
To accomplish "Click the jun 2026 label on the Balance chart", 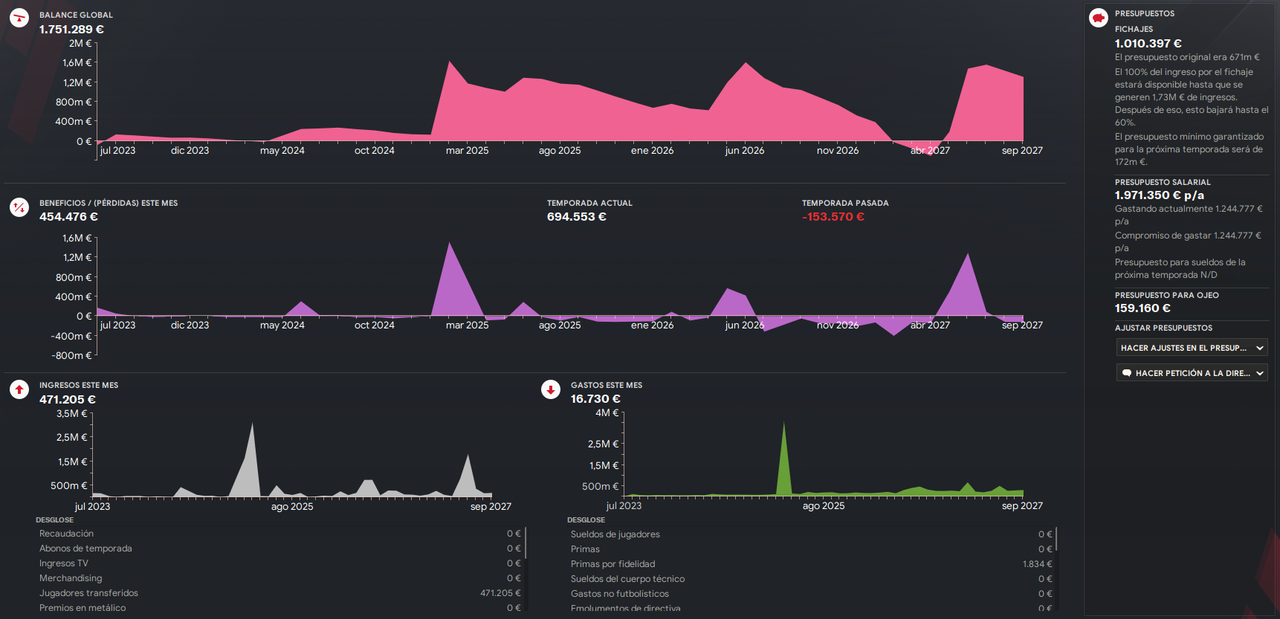I will (745, 151).
